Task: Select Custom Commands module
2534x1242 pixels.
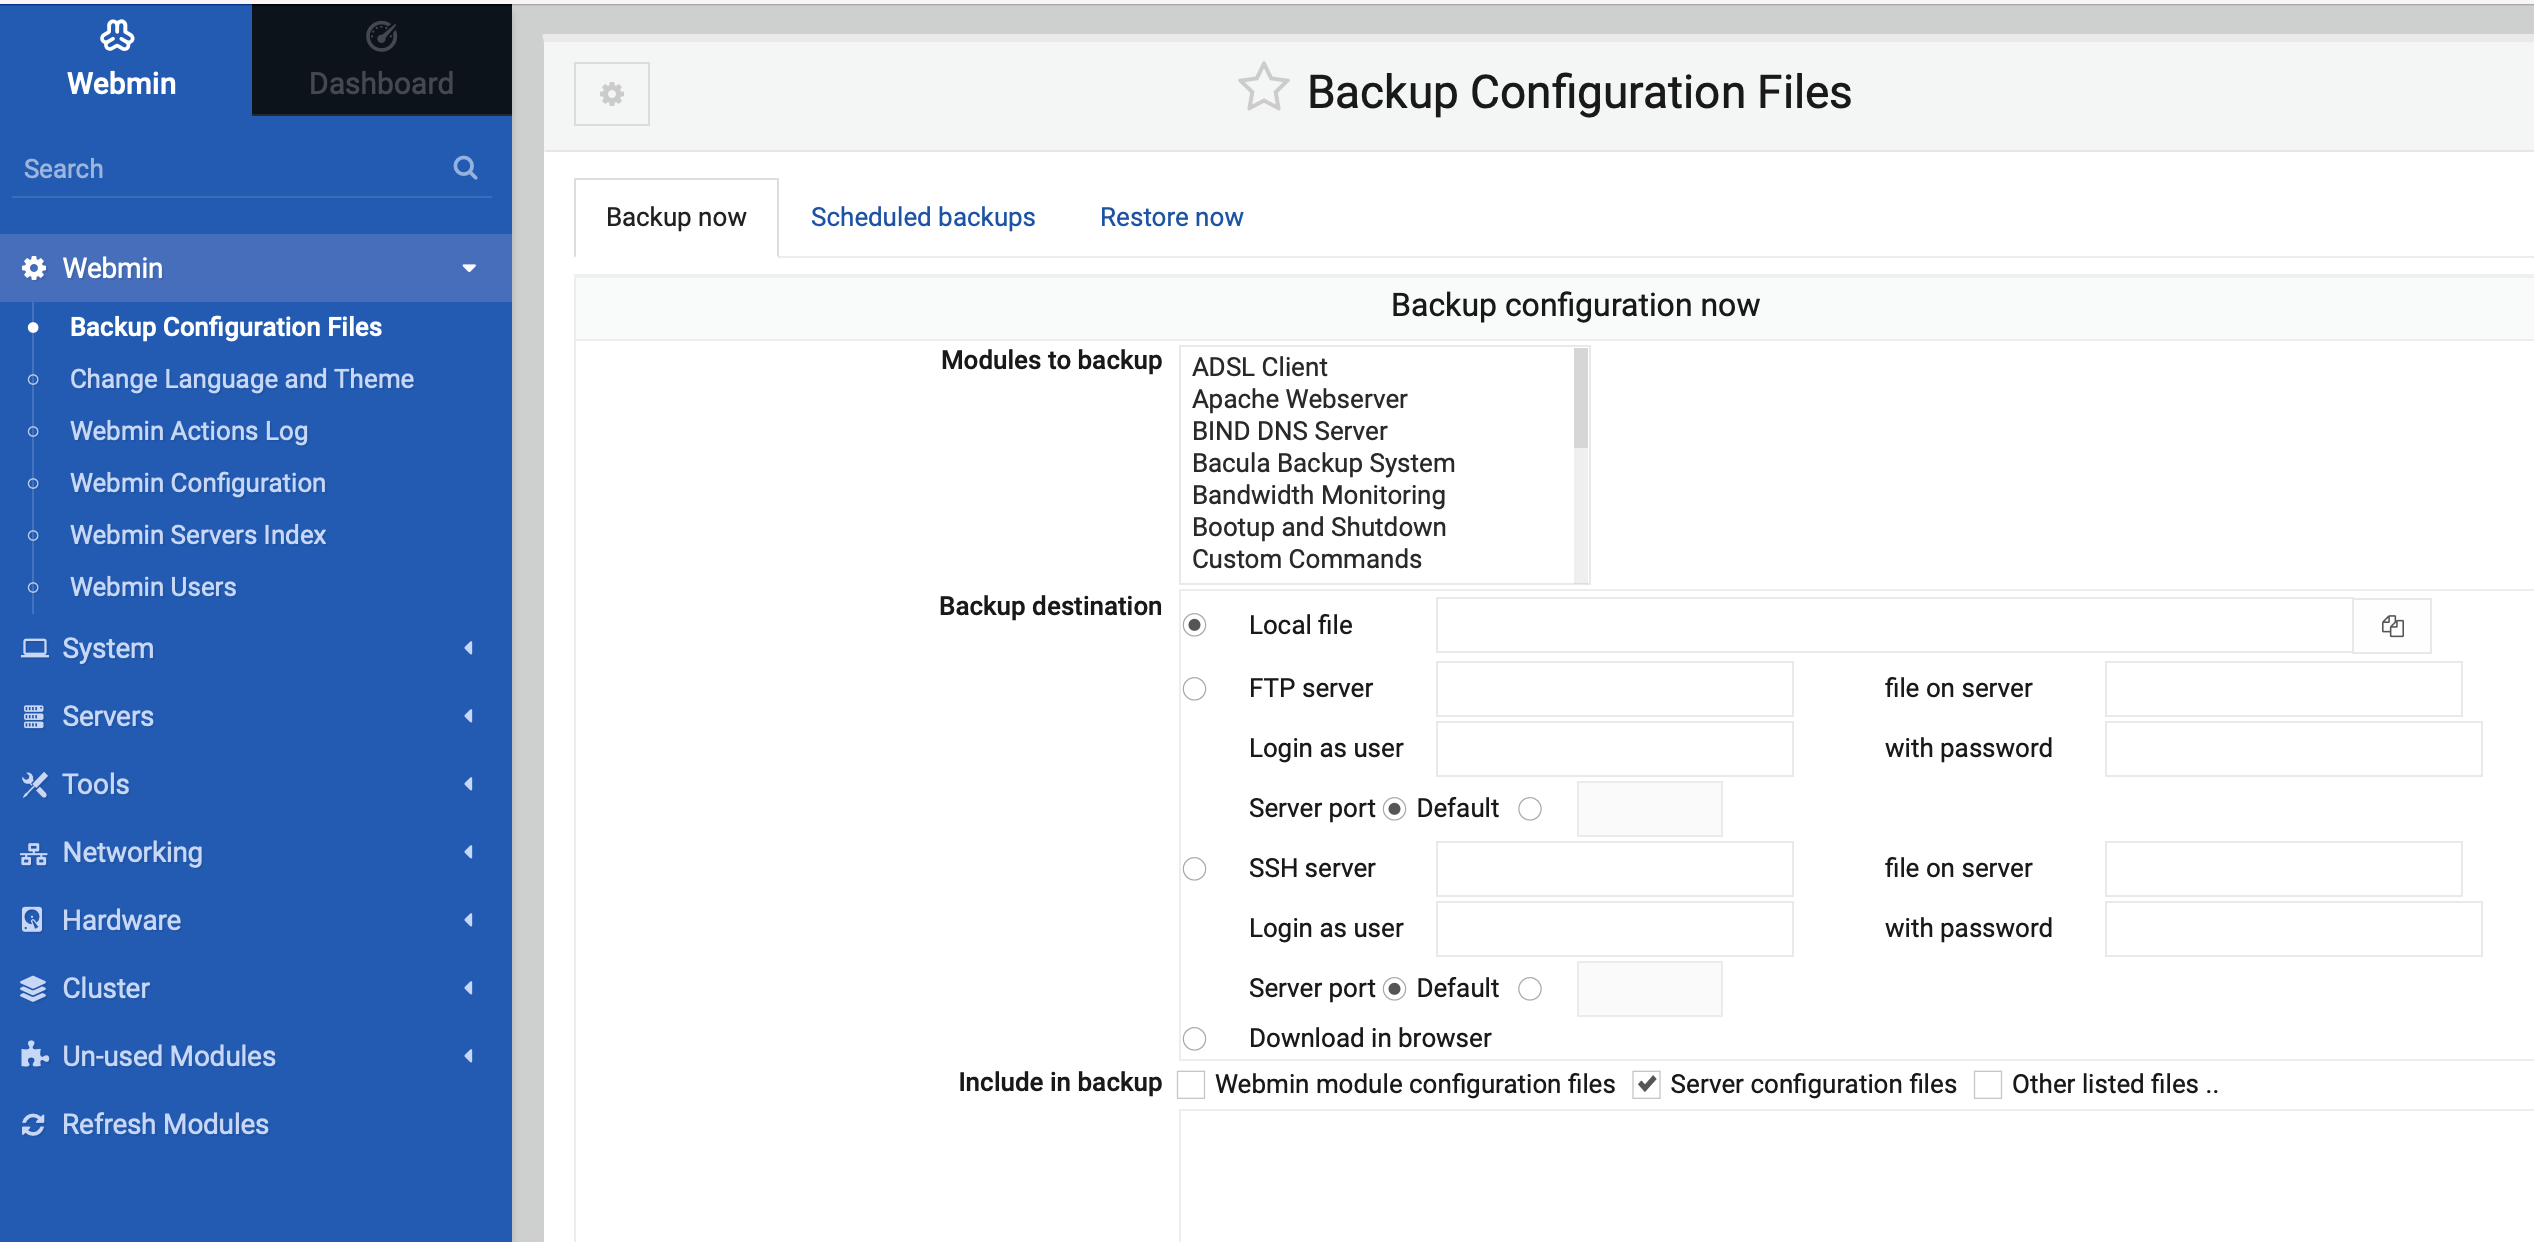Action: click(1306, 559)
